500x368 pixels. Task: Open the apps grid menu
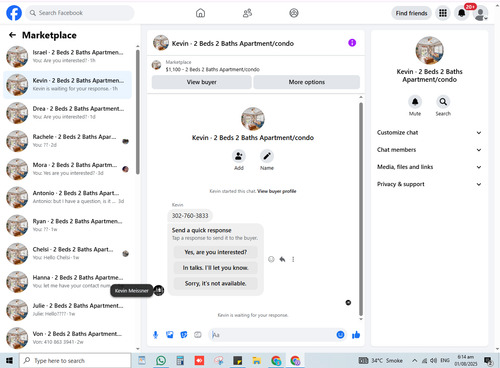(x=443, y=13)
